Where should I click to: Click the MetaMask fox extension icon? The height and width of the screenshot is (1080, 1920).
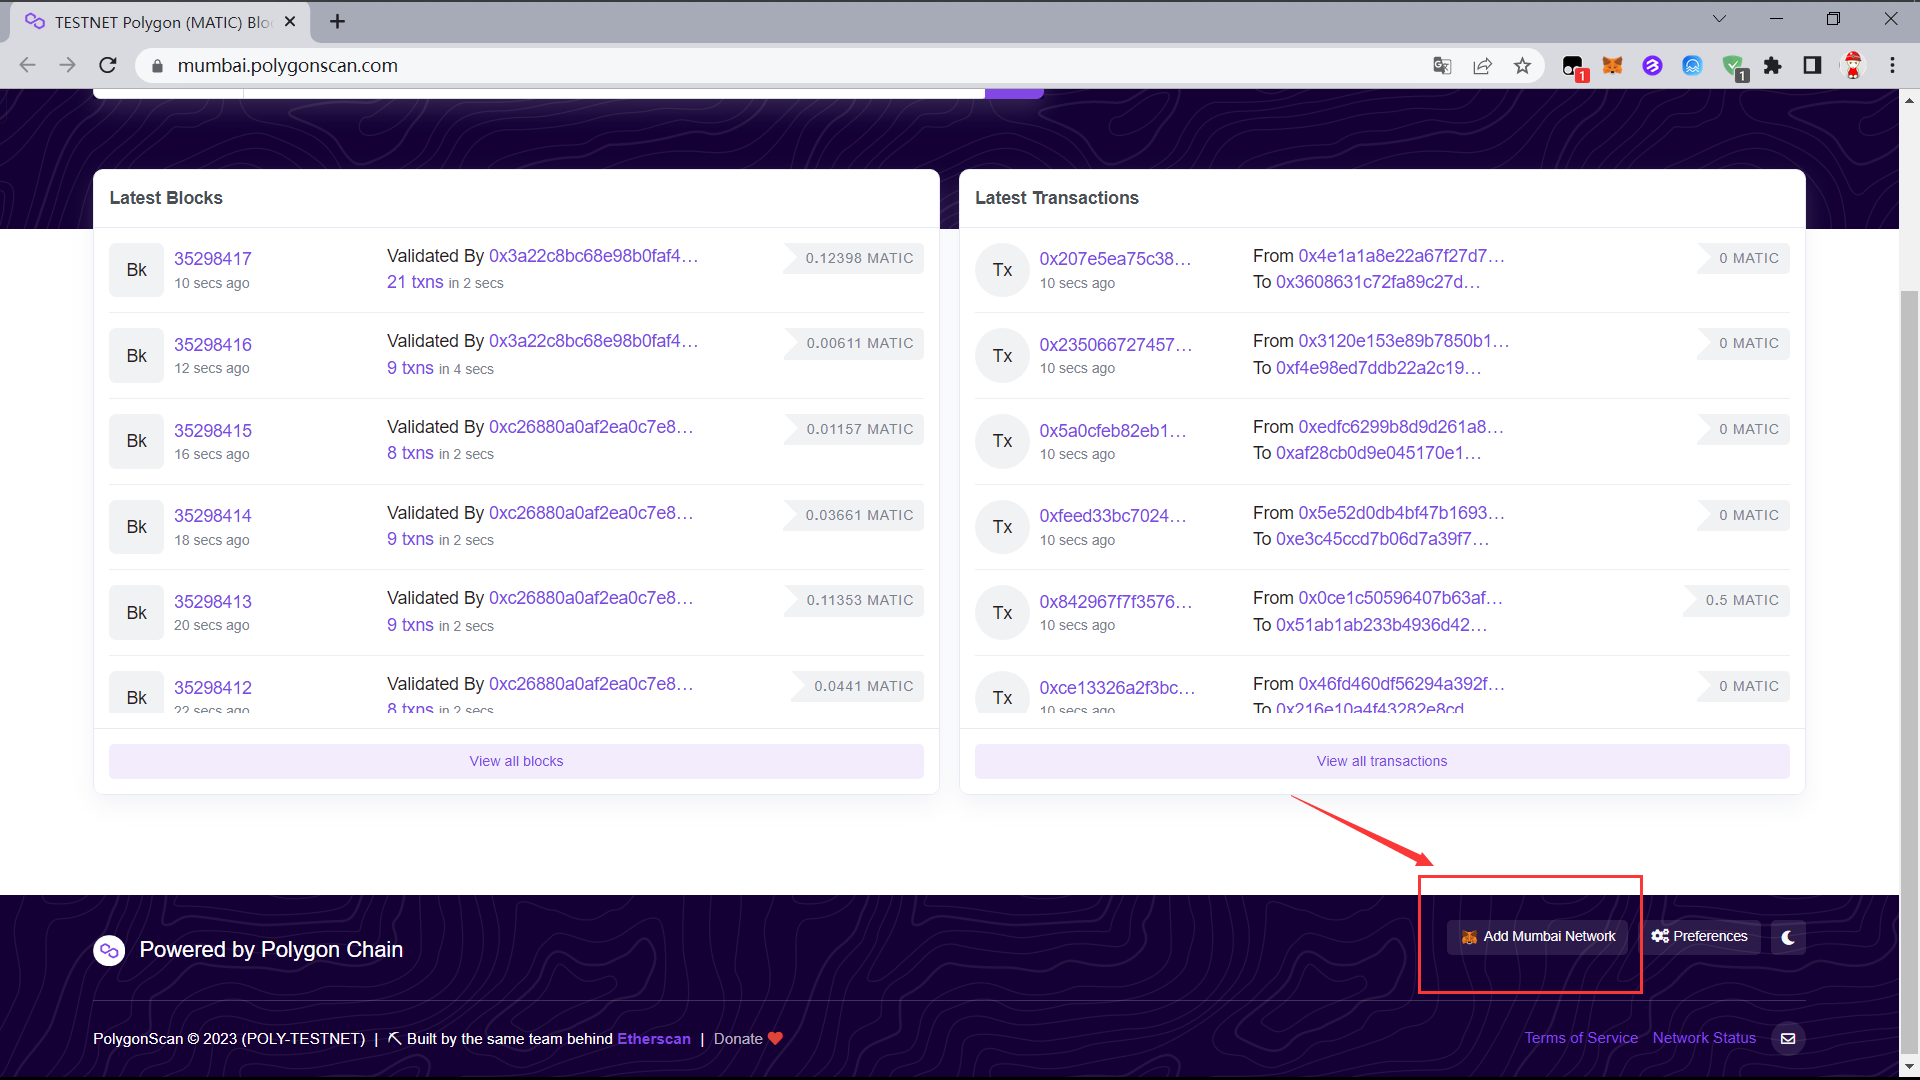pyautogui.click(x=1612, y=66)
